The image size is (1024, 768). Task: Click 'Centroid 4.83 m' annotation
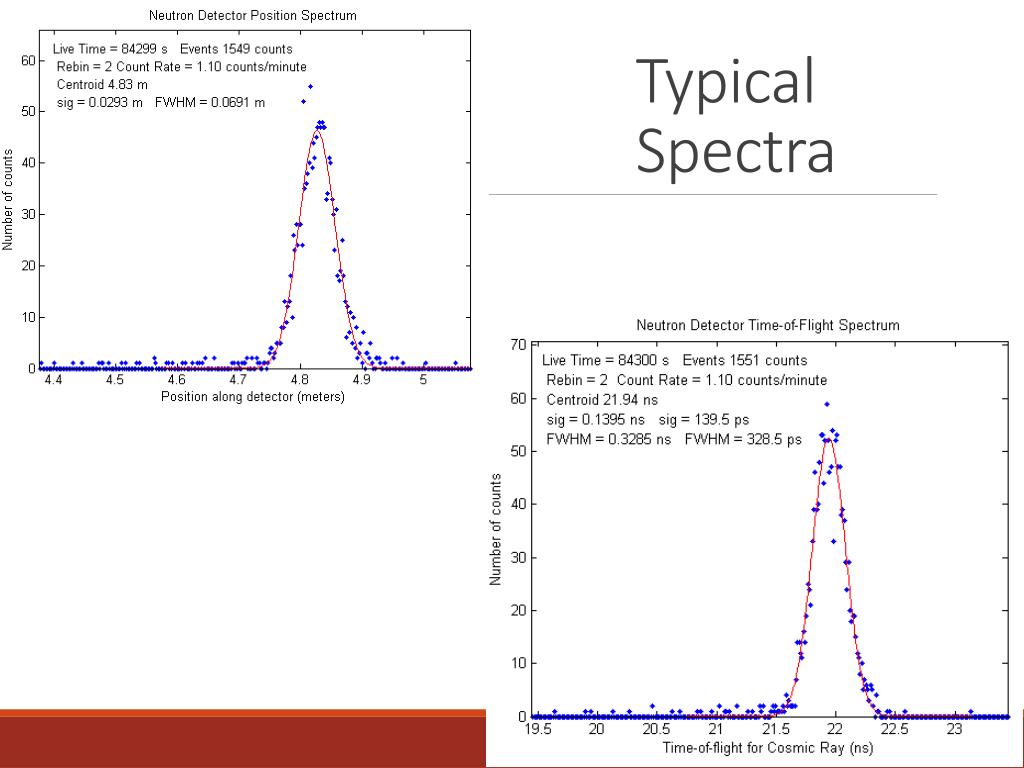pos(102,84)
